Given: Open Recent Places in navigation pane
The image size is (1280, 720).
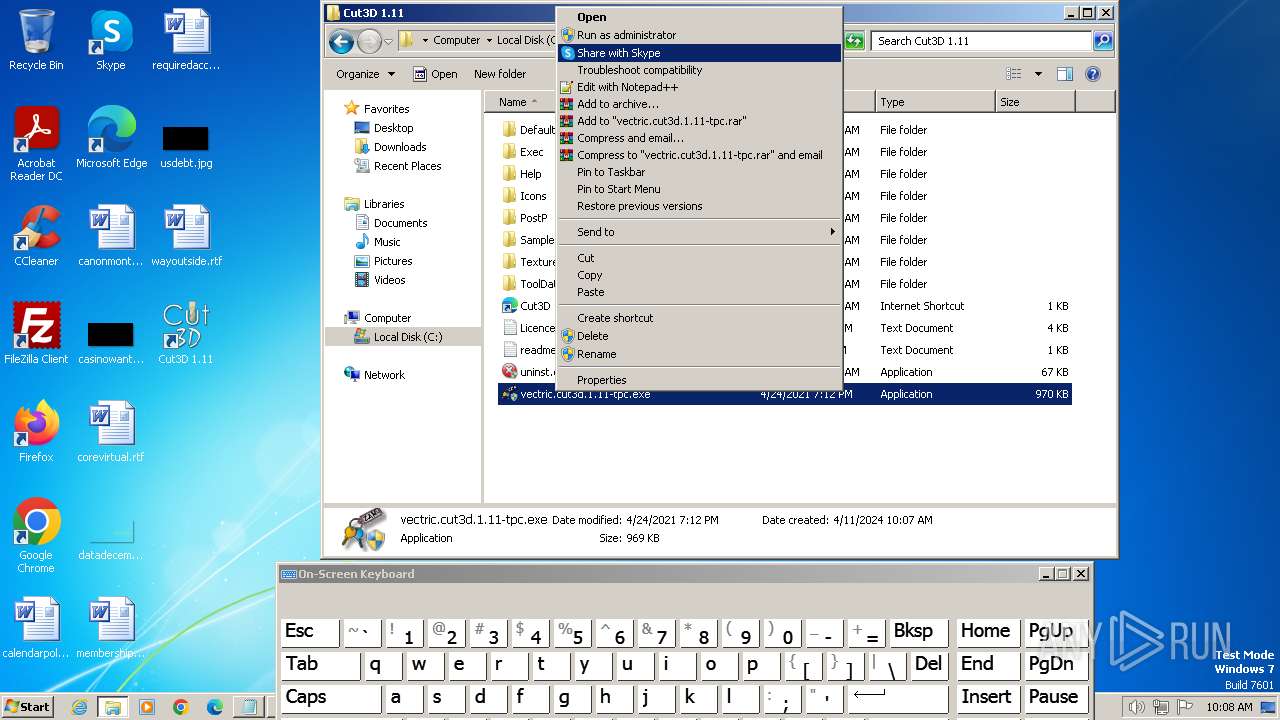Looking at the screenshot, I should pos(407,166).
